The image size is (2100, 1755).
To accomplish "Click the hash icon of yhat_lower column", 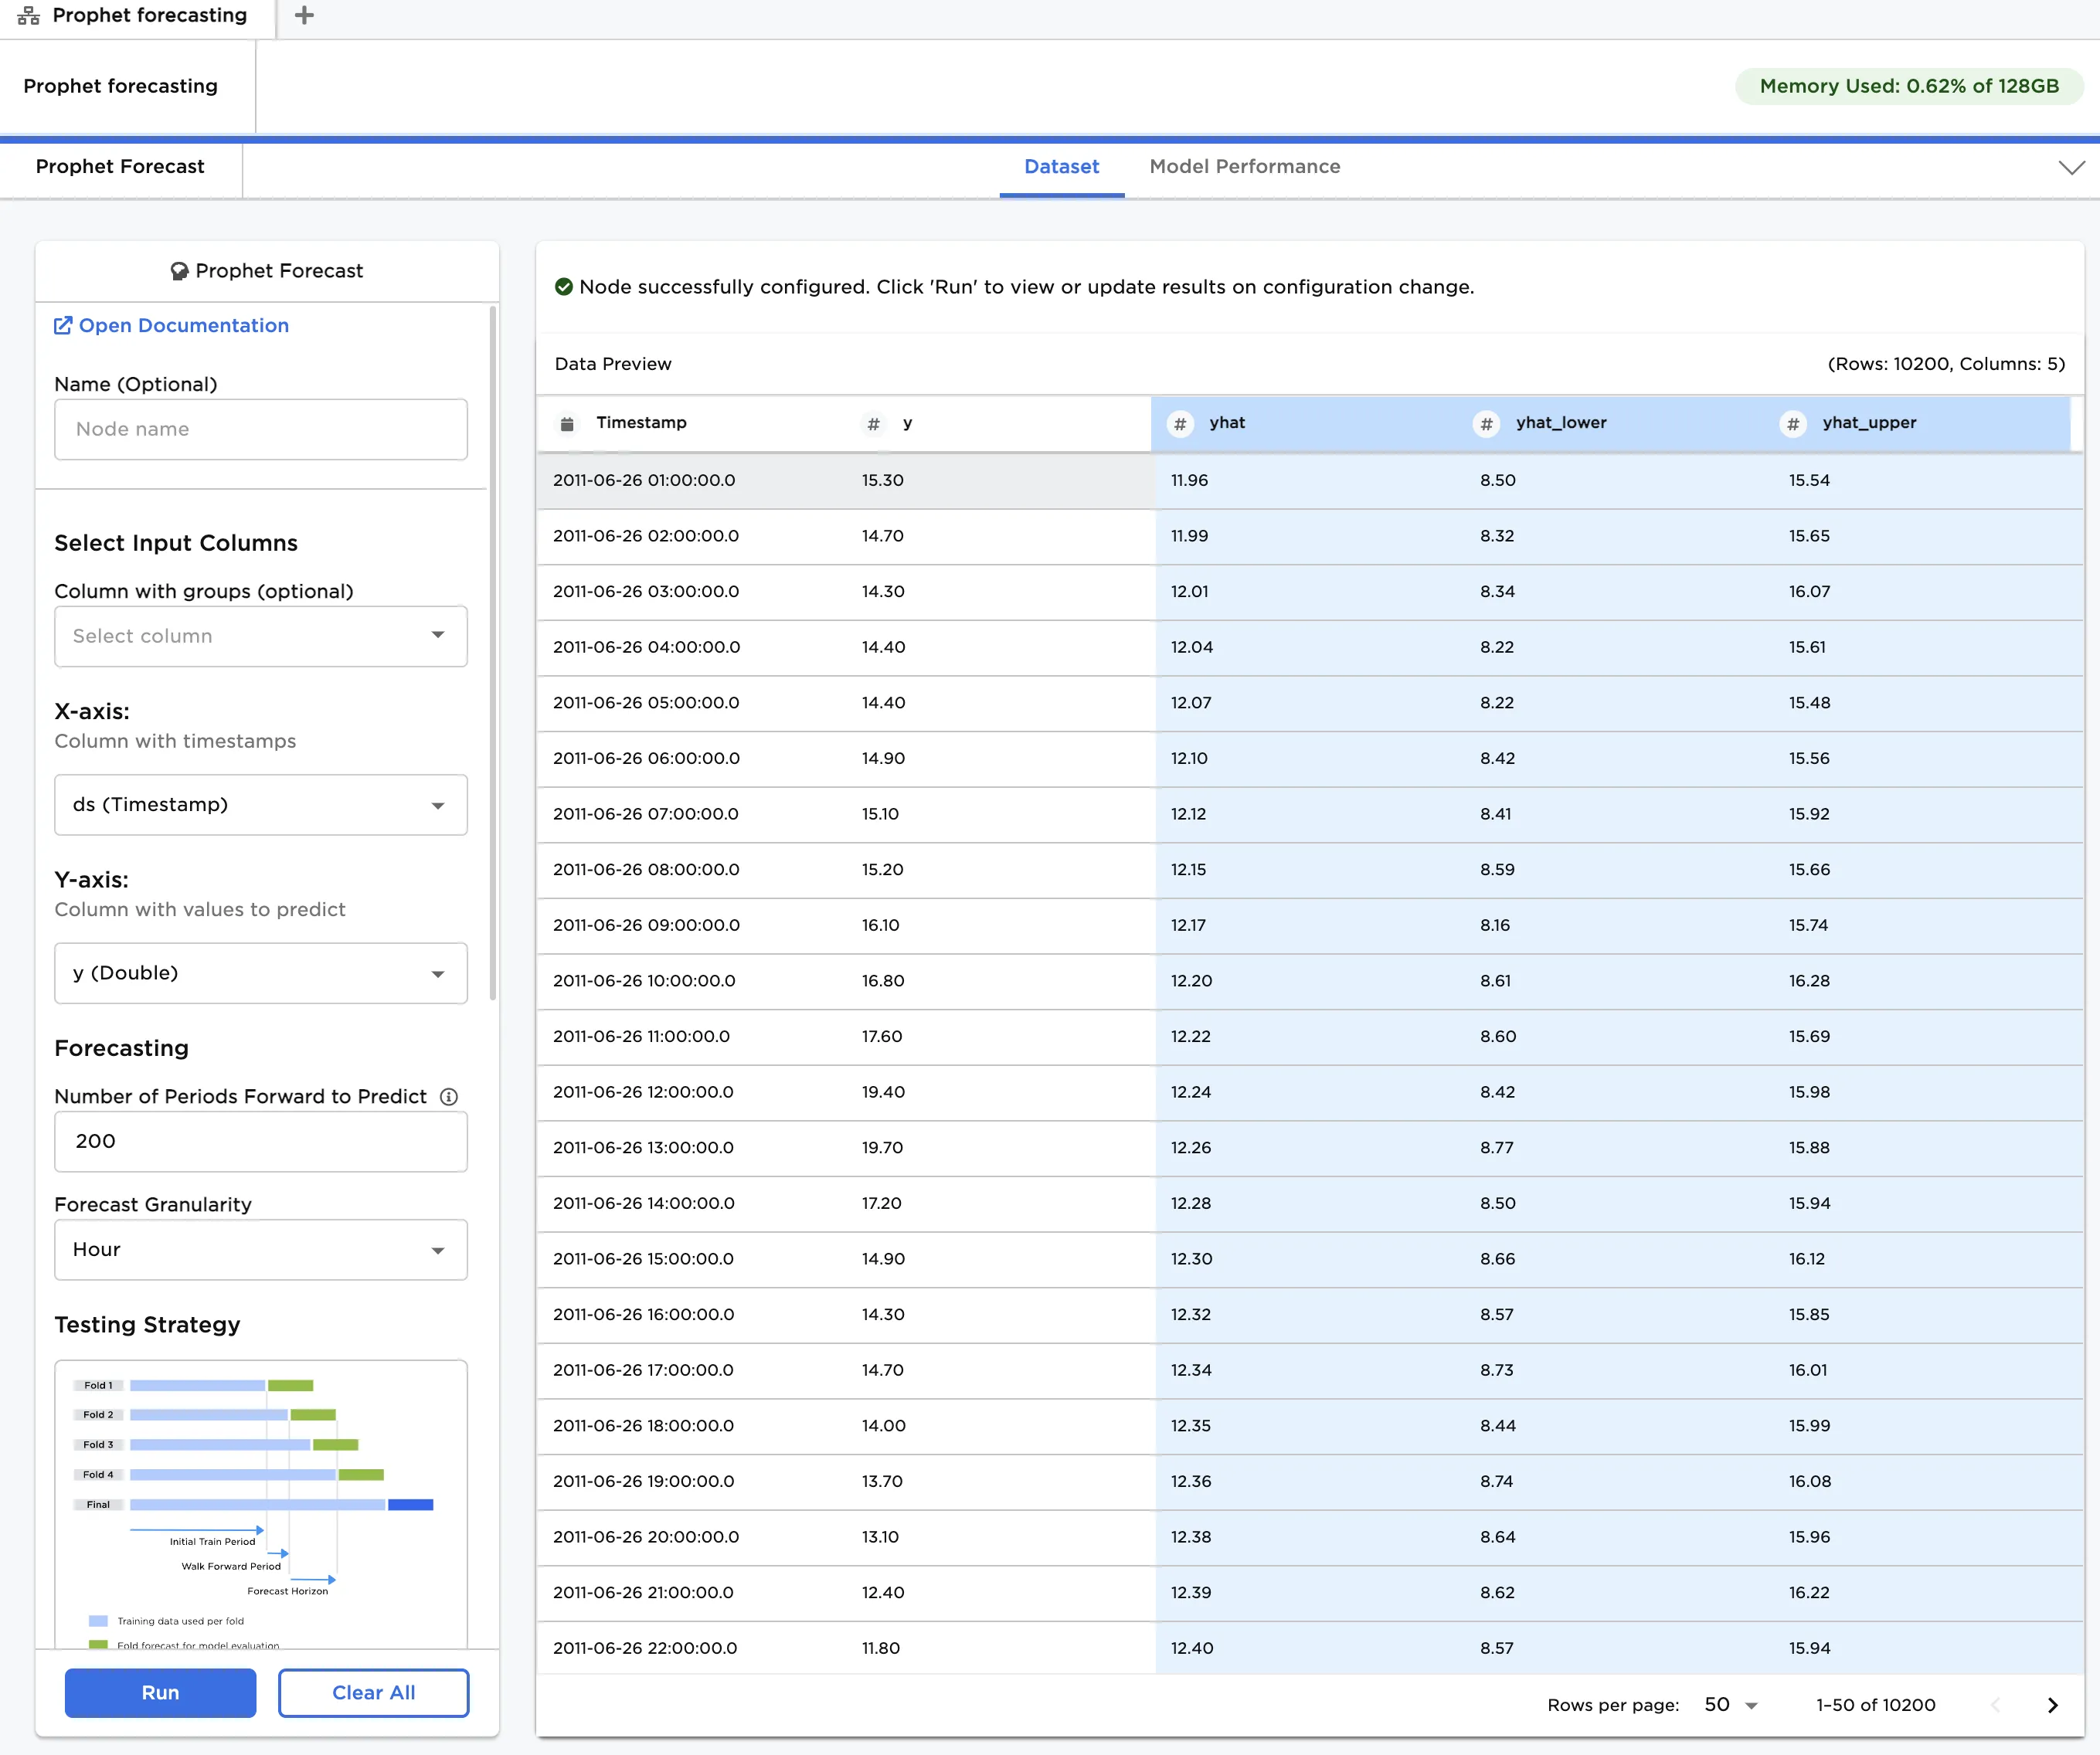I will [1486, 423].
